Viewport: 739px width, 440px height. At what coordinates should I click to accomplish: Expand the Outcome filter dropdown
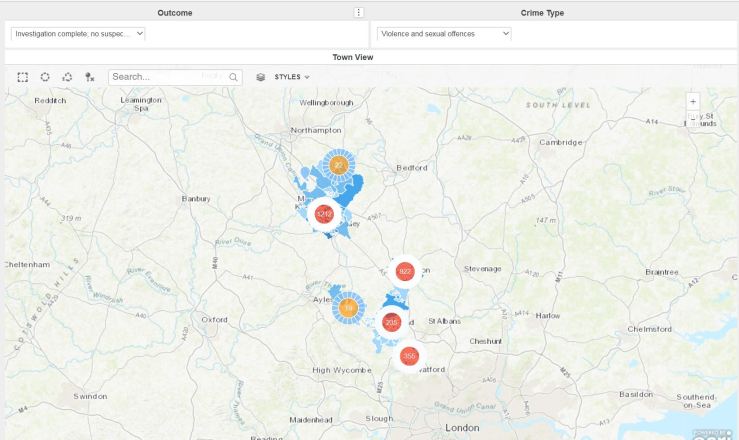tap(78, 33)
